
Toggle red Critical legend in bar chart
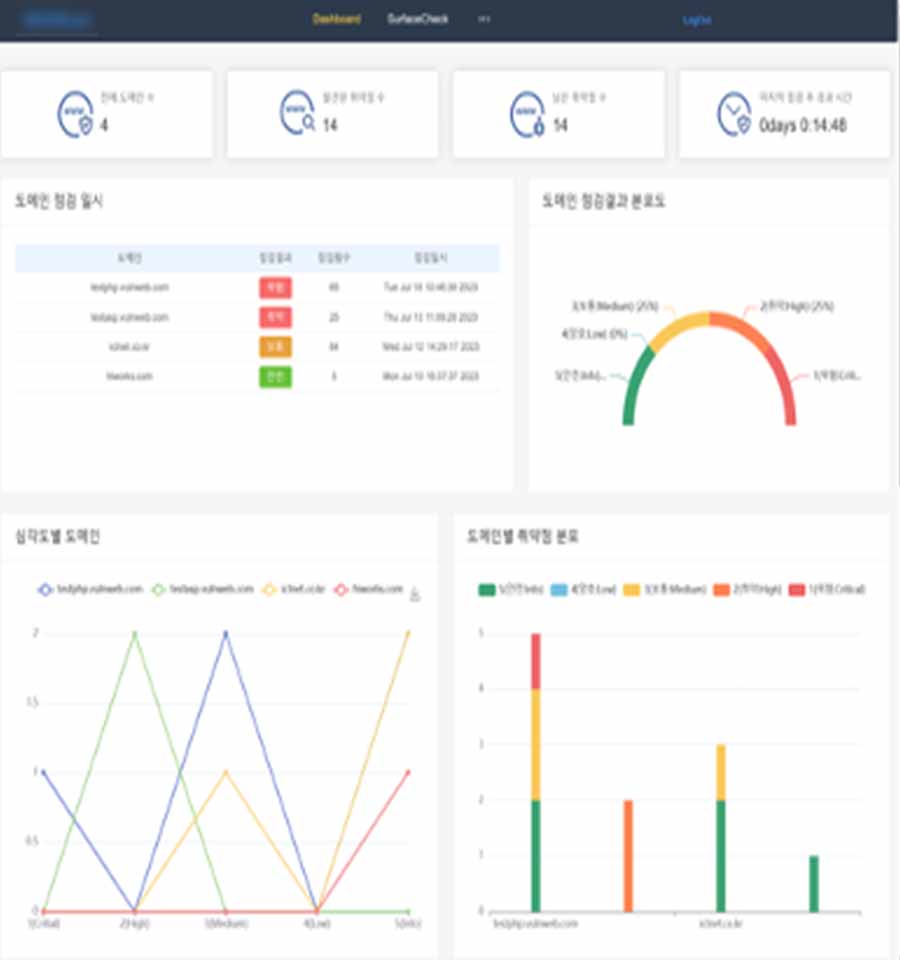(826, 589)
